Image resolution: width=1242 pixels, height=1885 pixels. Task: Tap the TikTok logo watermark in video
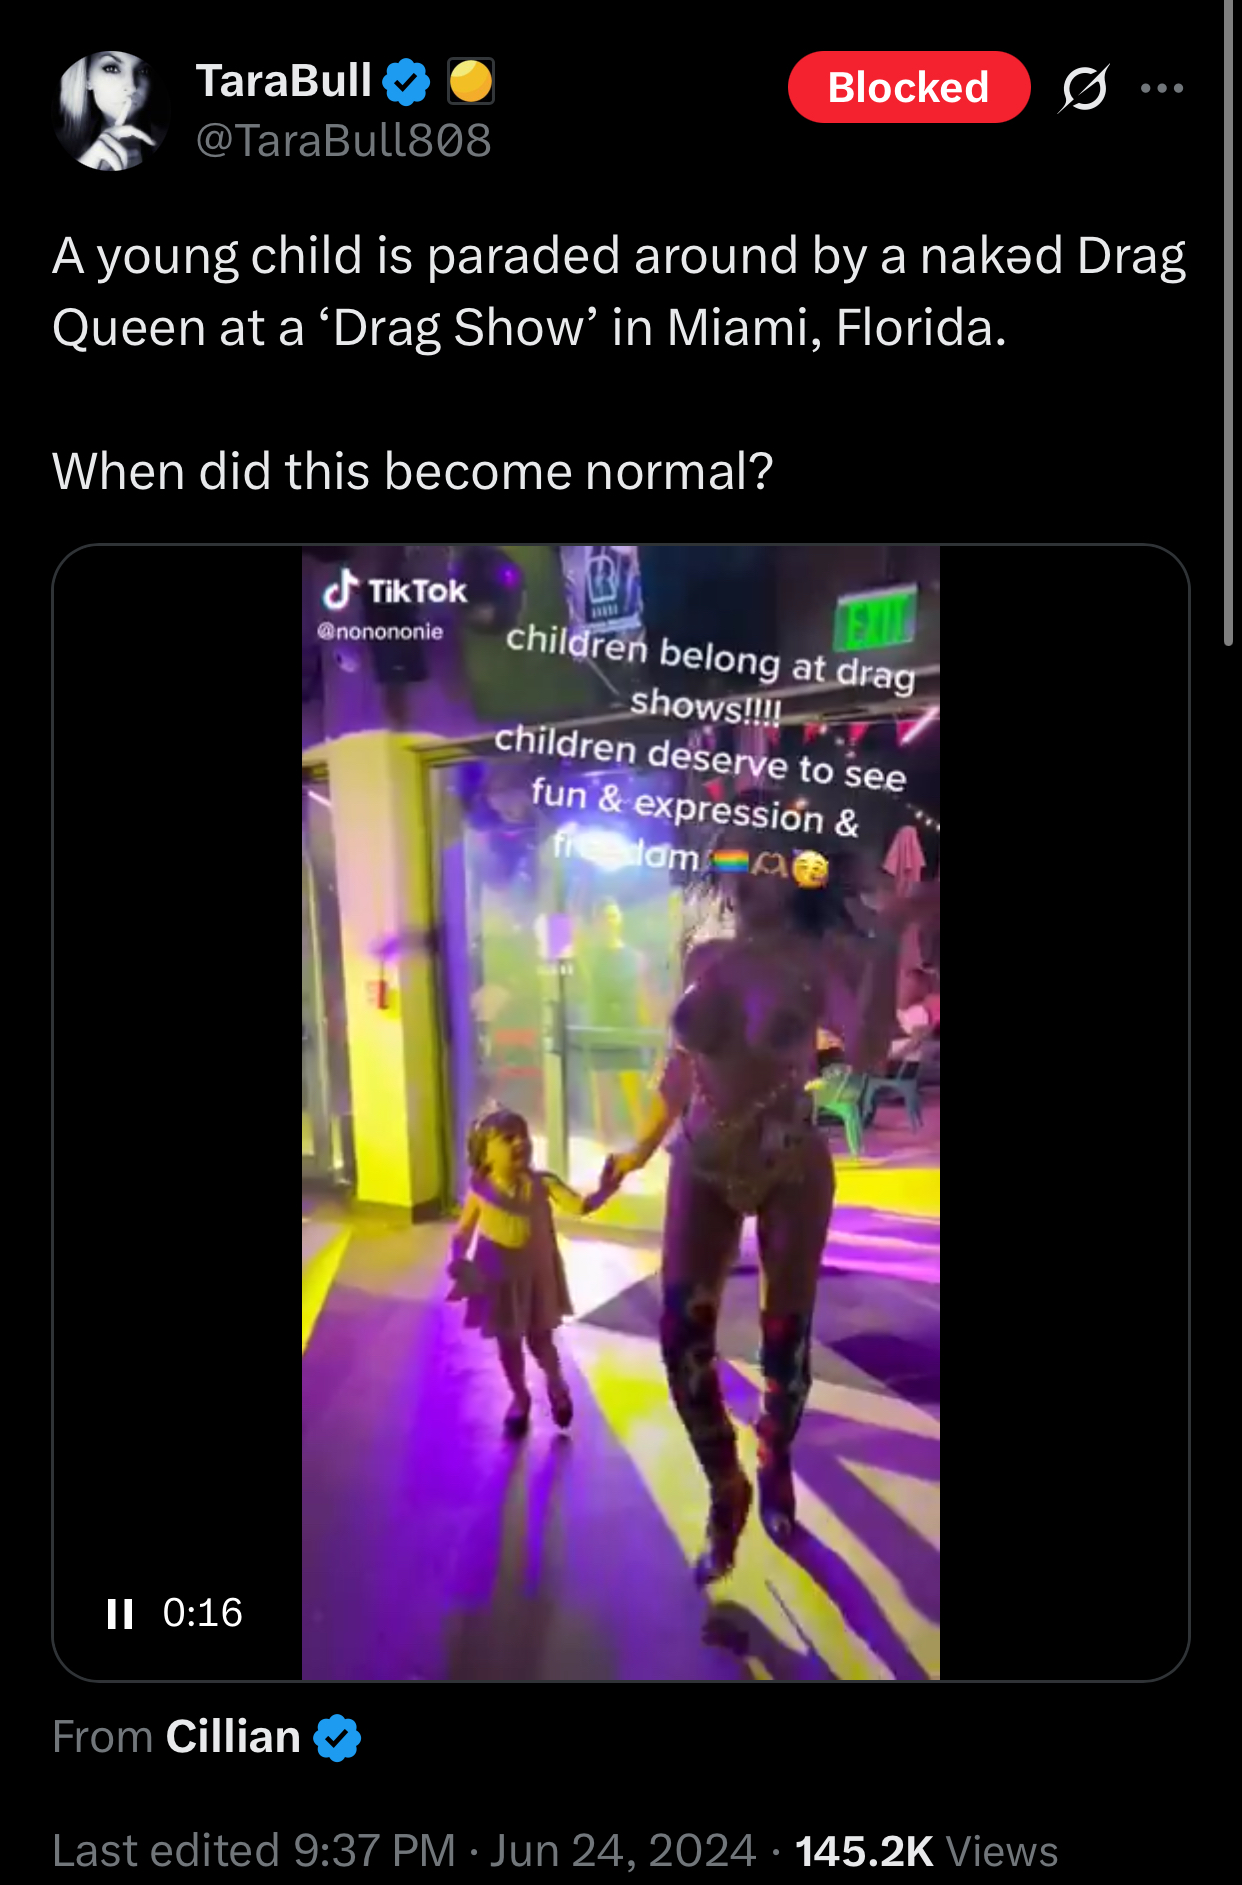(x=394, y=590)
